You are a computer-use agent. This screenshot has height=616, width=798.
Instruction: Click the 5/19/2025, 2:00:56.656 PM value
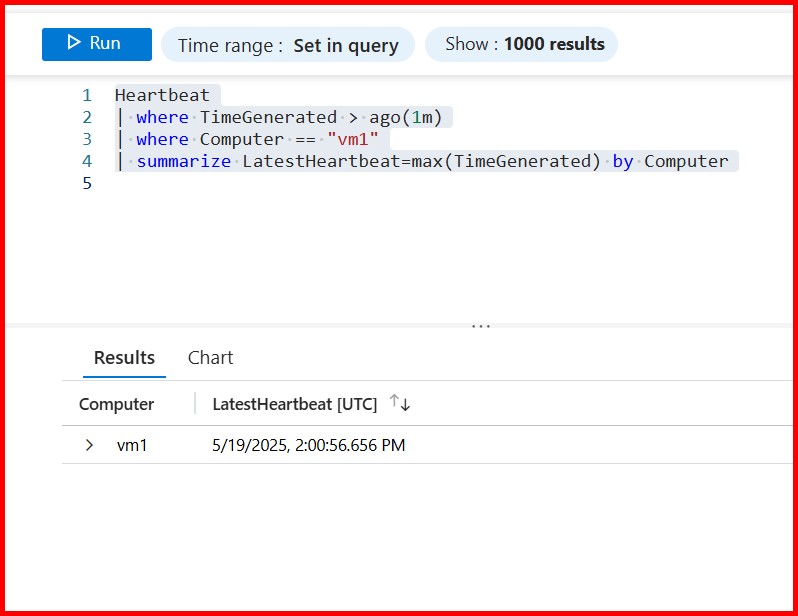308,445
